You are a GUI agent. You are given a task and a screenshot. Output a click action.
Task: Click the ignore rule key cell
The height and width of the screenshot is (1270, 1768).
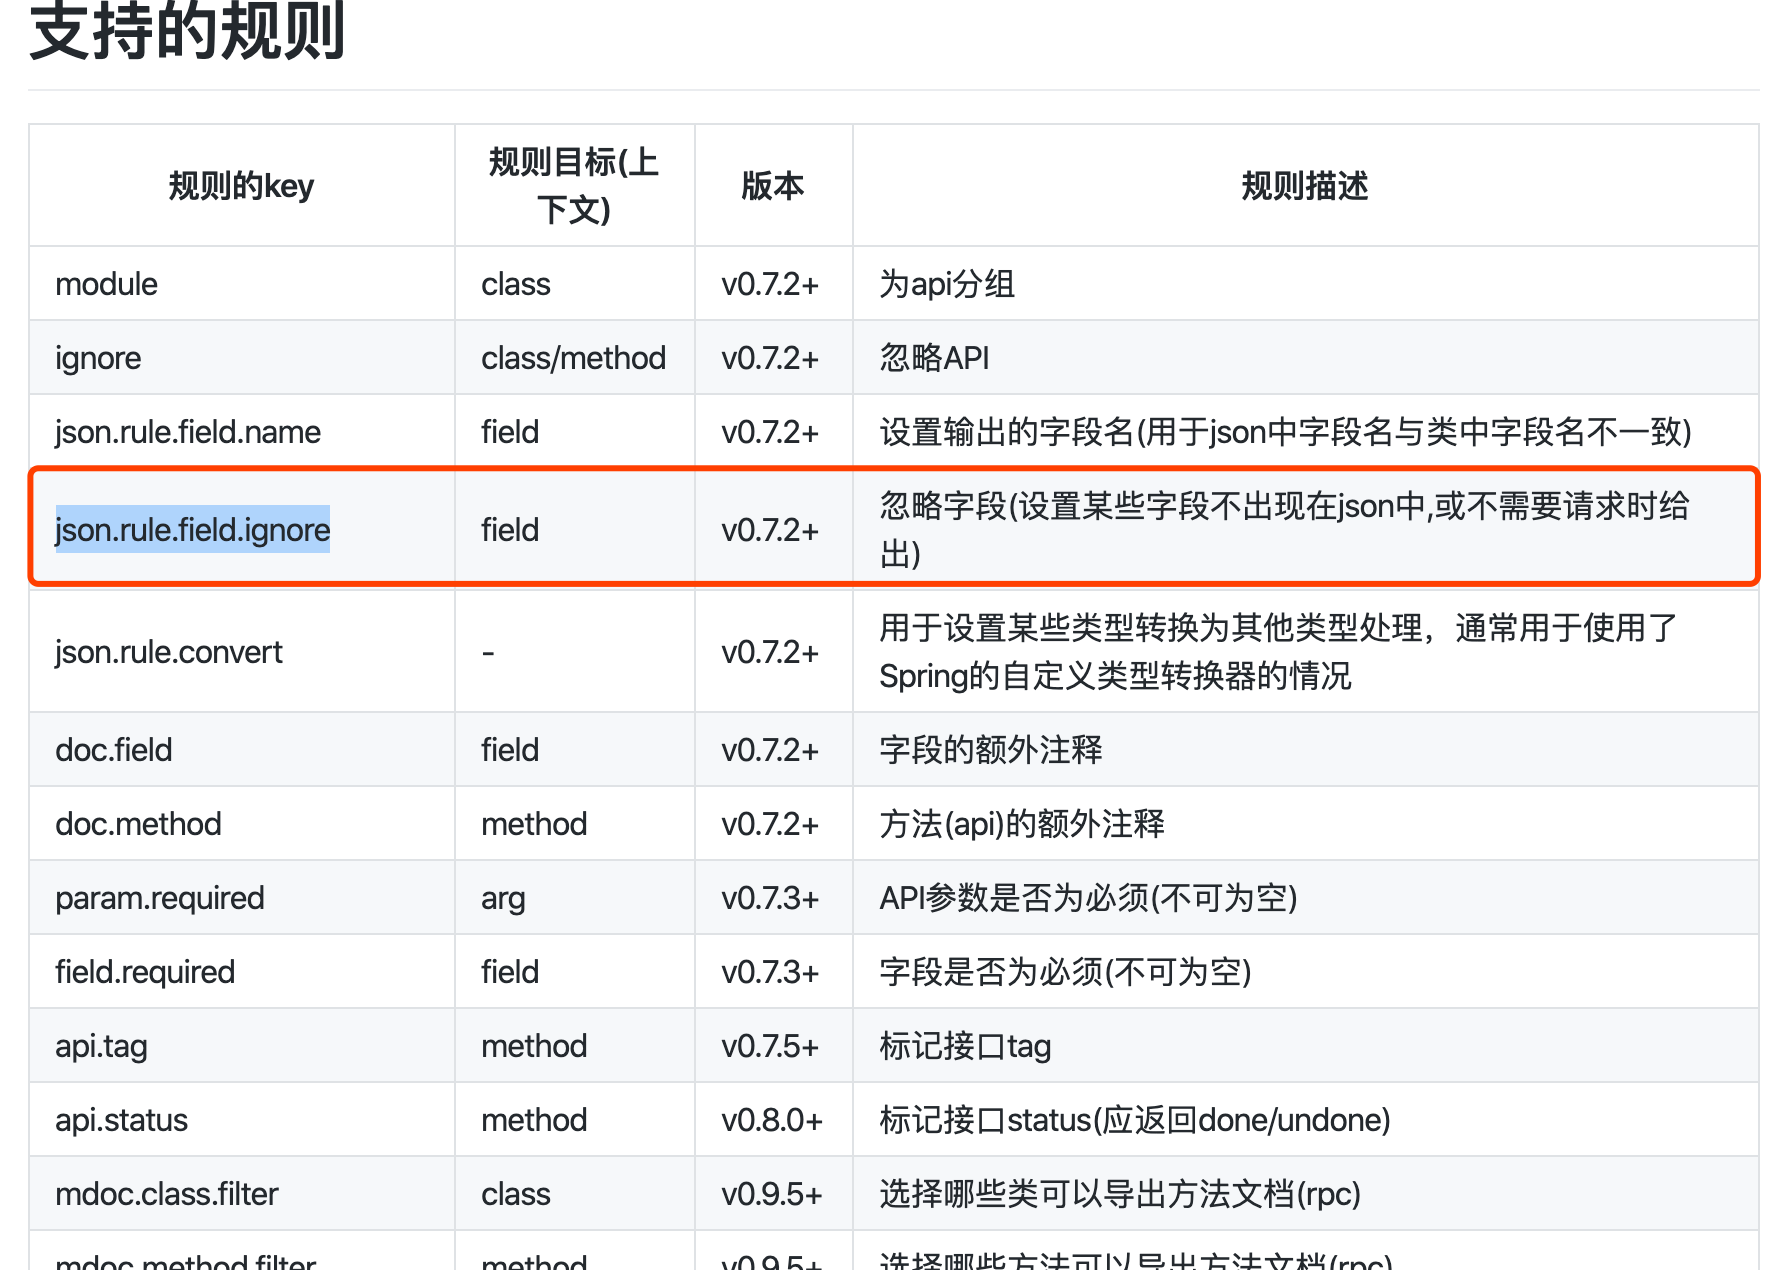[x=97, y=357]
